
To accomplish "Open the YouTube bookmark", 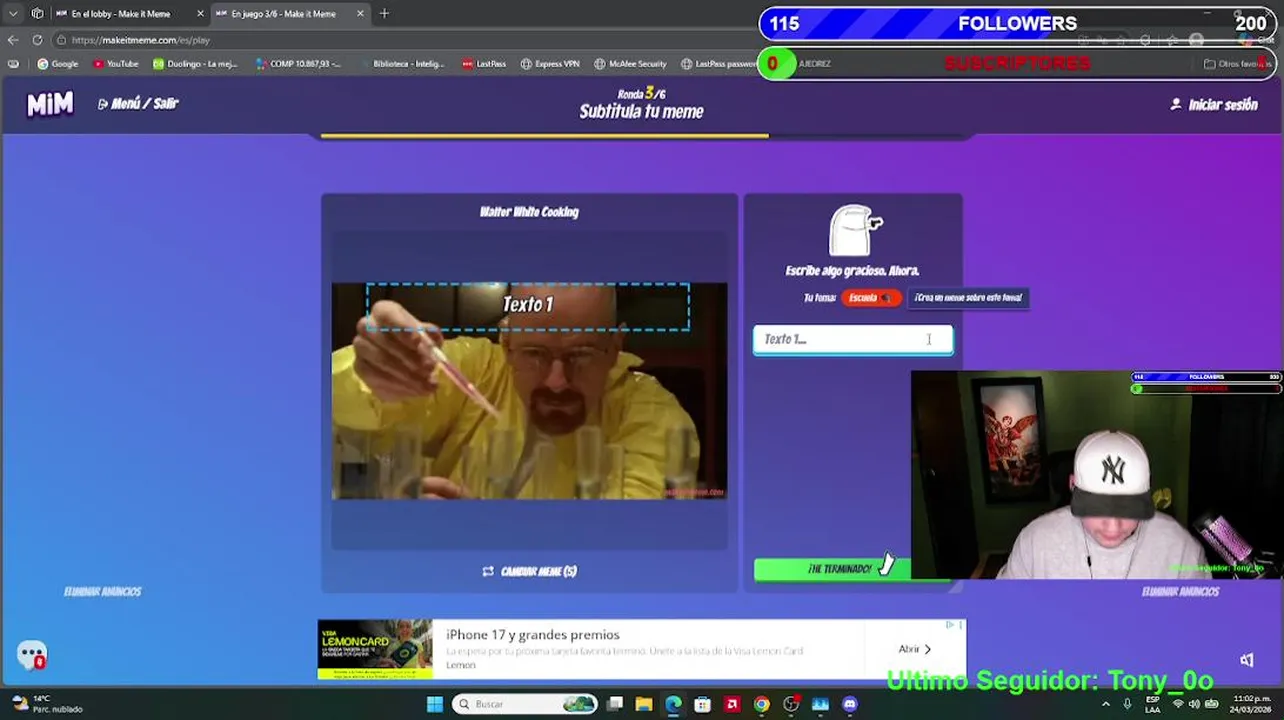I will coord(115,64).
